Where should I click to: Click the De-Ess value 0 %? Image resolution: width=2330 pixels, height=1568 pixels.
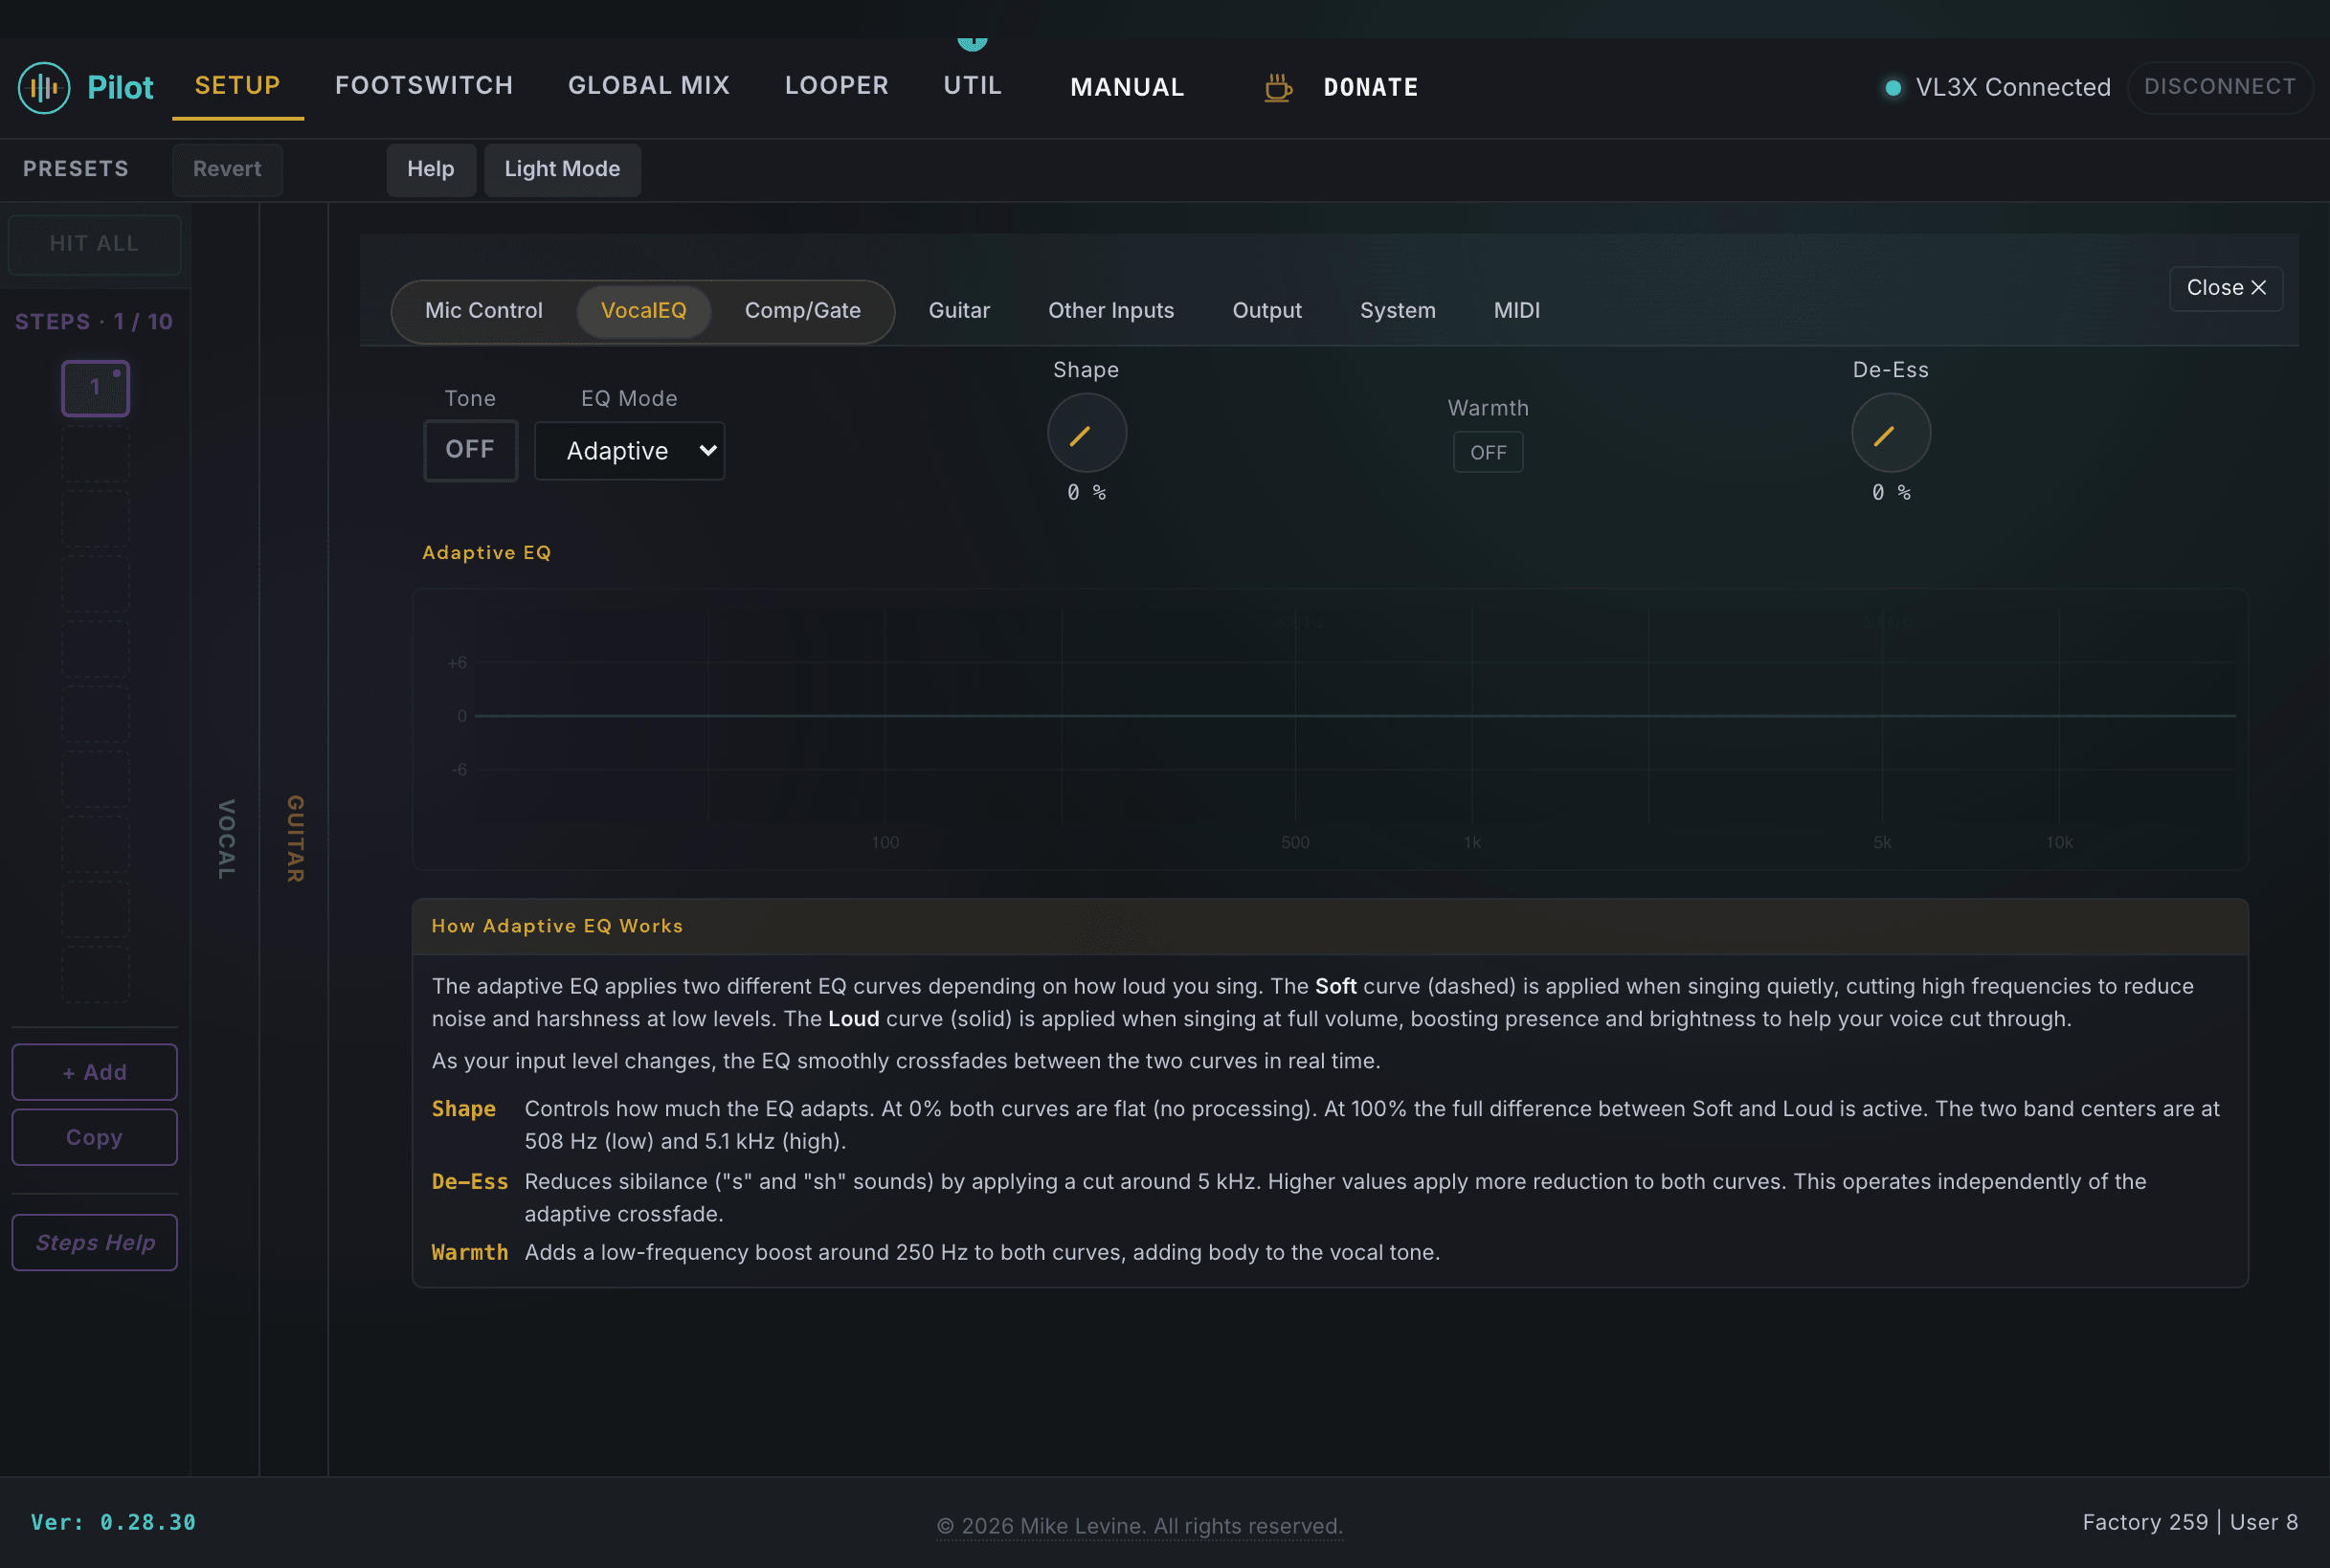point(1890,492)
